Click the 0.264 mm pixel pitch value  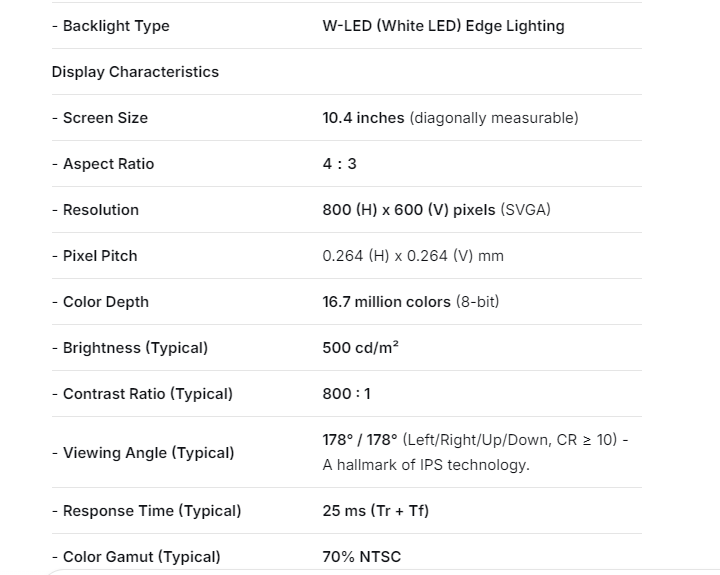coord(413,256)
